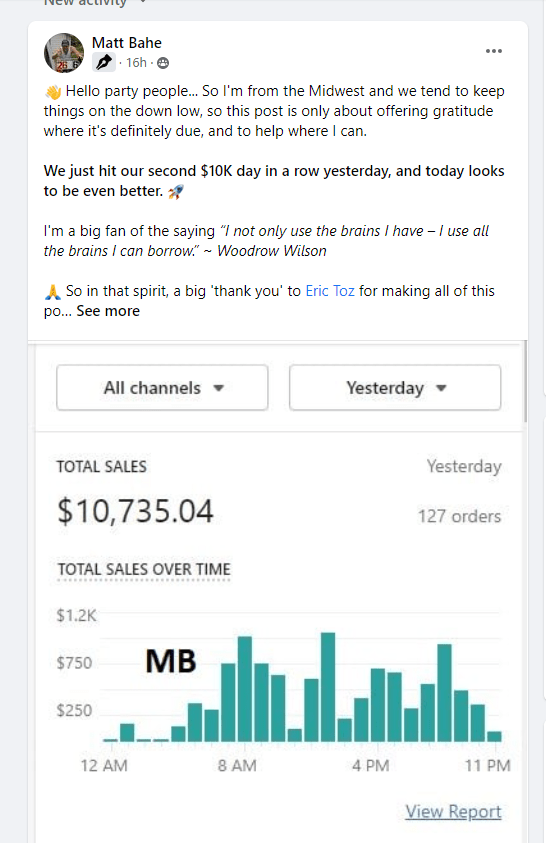The width and height of the screenshot is (546, 843).
Task: Open the three-dot post options menu
Action: coord(493,51)
